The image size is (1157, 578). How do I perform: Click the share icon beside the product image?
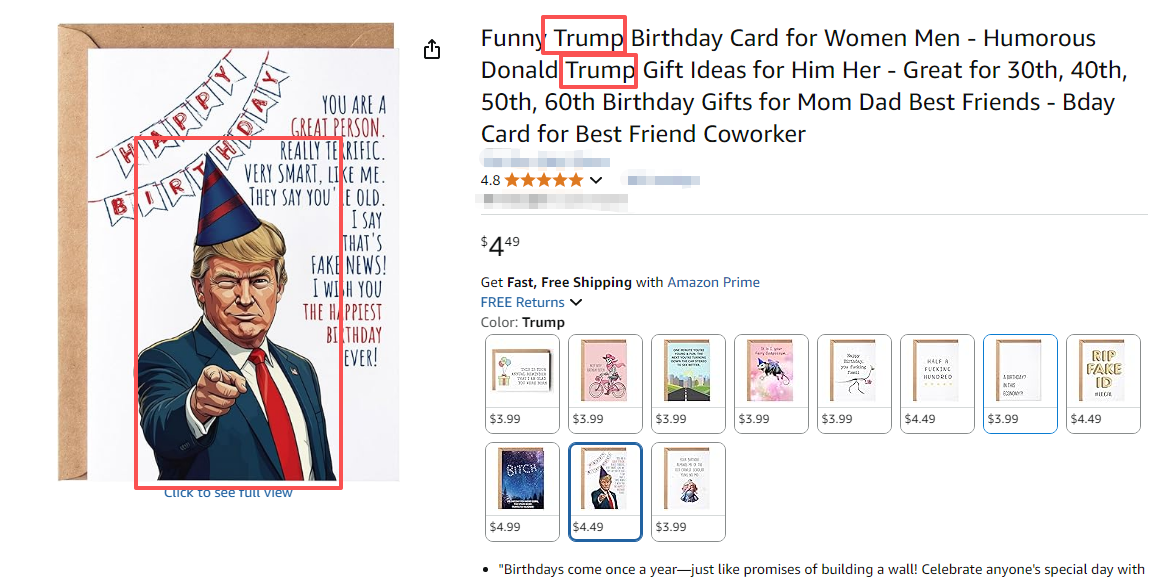432,49
